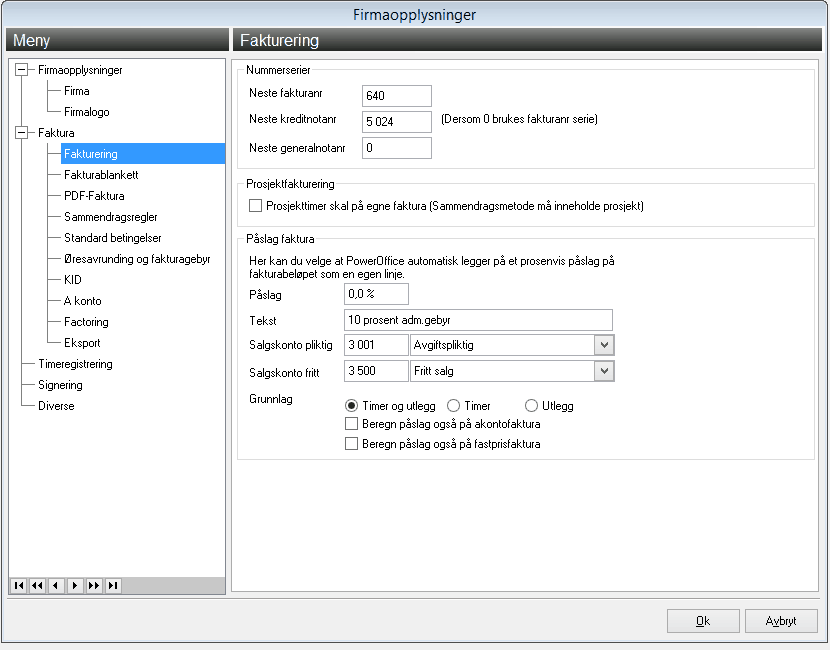
Task: Go to previous record arrow
Action: pyautogui.click(x=56, y=585)
